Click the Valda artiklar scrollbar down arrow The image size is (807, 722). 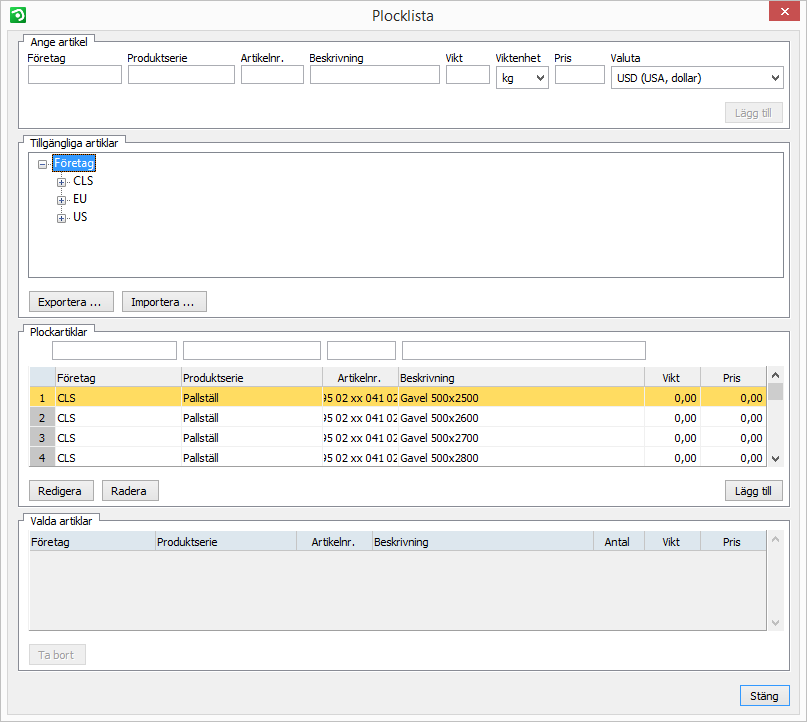(776, 623)
